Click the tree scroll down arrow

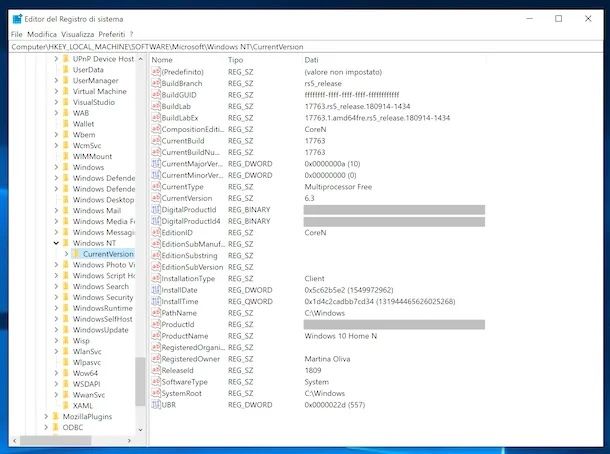(140, 429)
